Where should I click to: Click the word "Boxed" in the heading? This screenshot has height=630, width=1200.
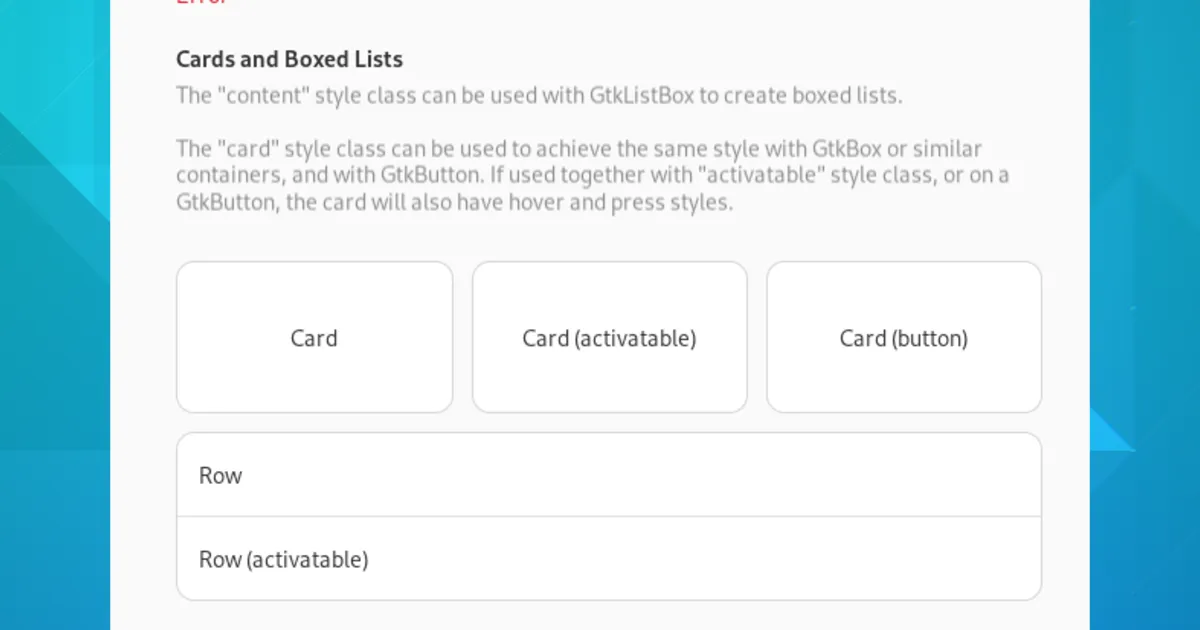(x=317, y=59)
